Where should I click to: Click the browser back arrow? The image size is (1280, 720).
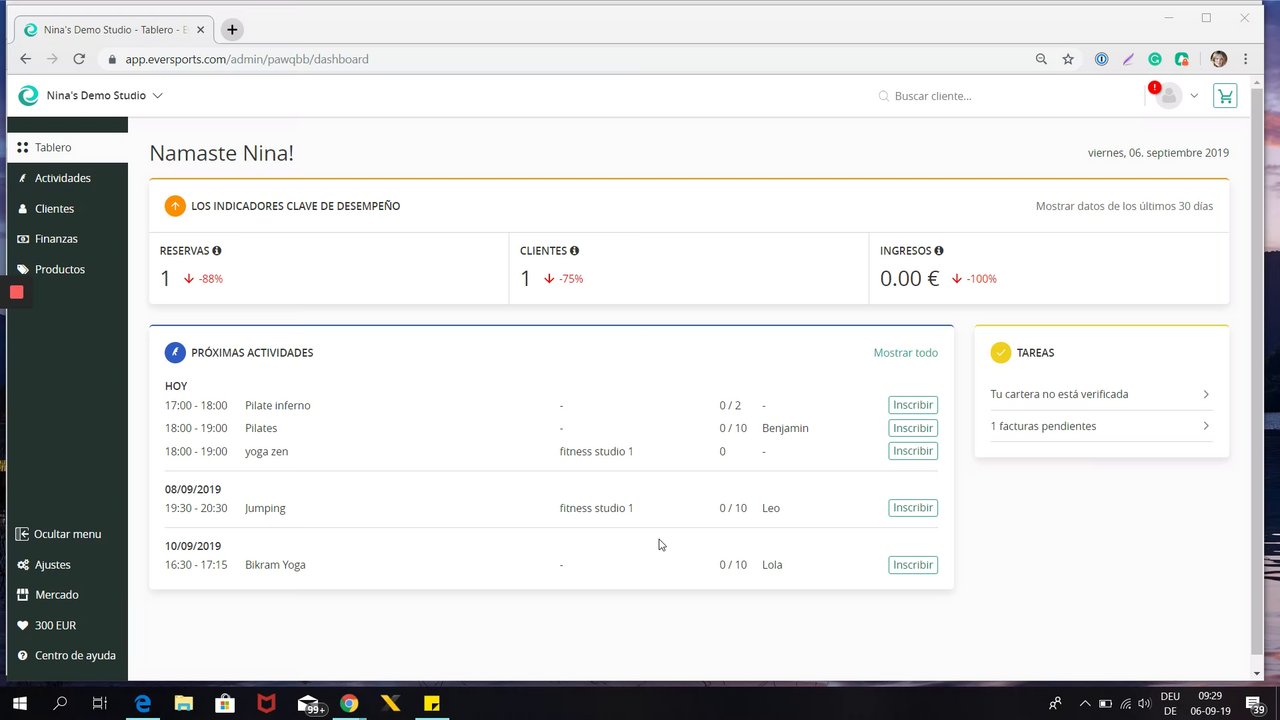tap(26, 59)
